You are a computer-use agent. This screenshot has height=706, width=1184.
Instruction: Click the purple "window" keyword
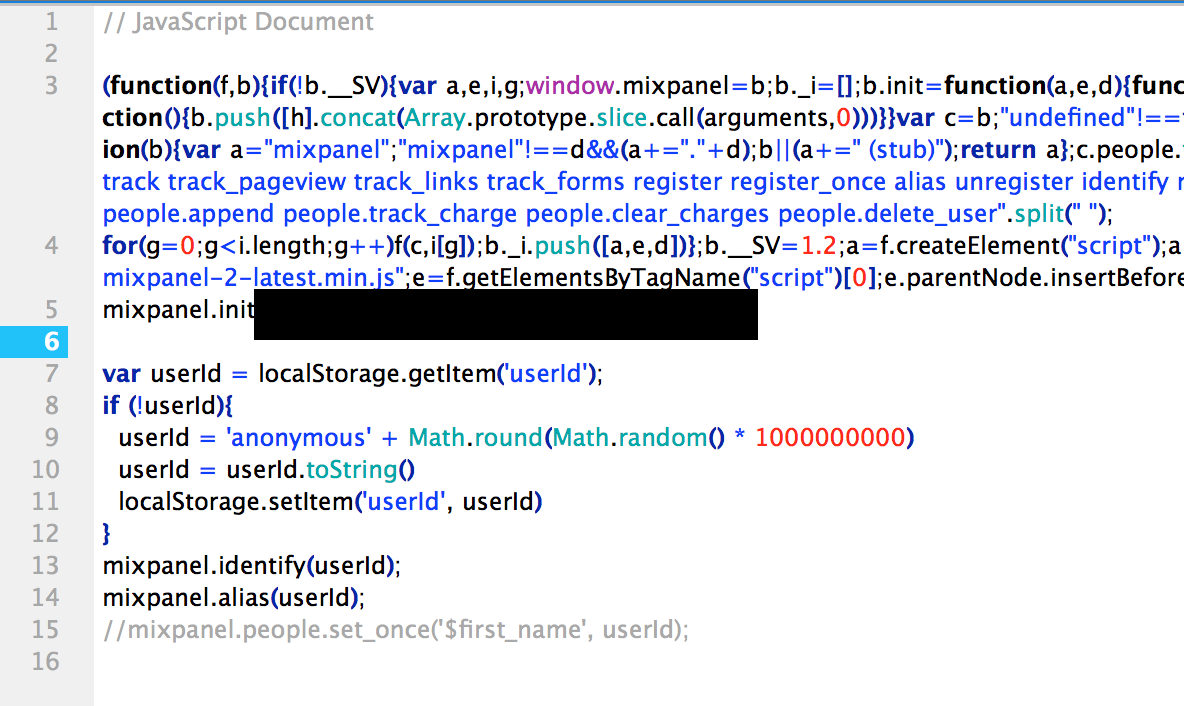point(570,86)
